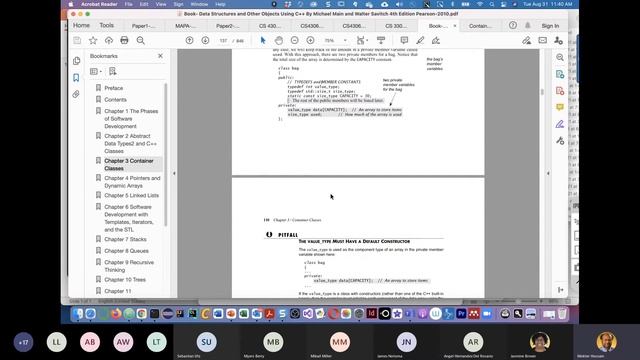The width and height of the screenshot is (640, 360).
Task: Click the bookmarks panel vertical scrollbar
Action: click(x=166, y=154)
